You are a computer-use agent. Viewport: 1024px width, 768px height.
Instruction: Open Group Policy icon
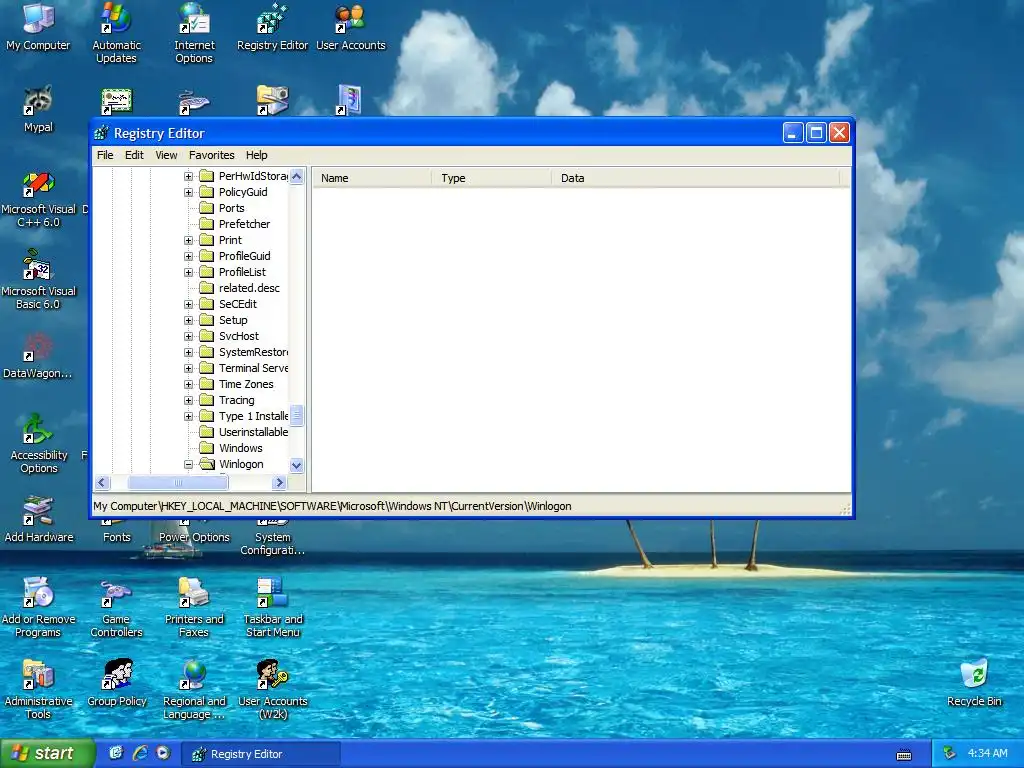pos(116,683)
